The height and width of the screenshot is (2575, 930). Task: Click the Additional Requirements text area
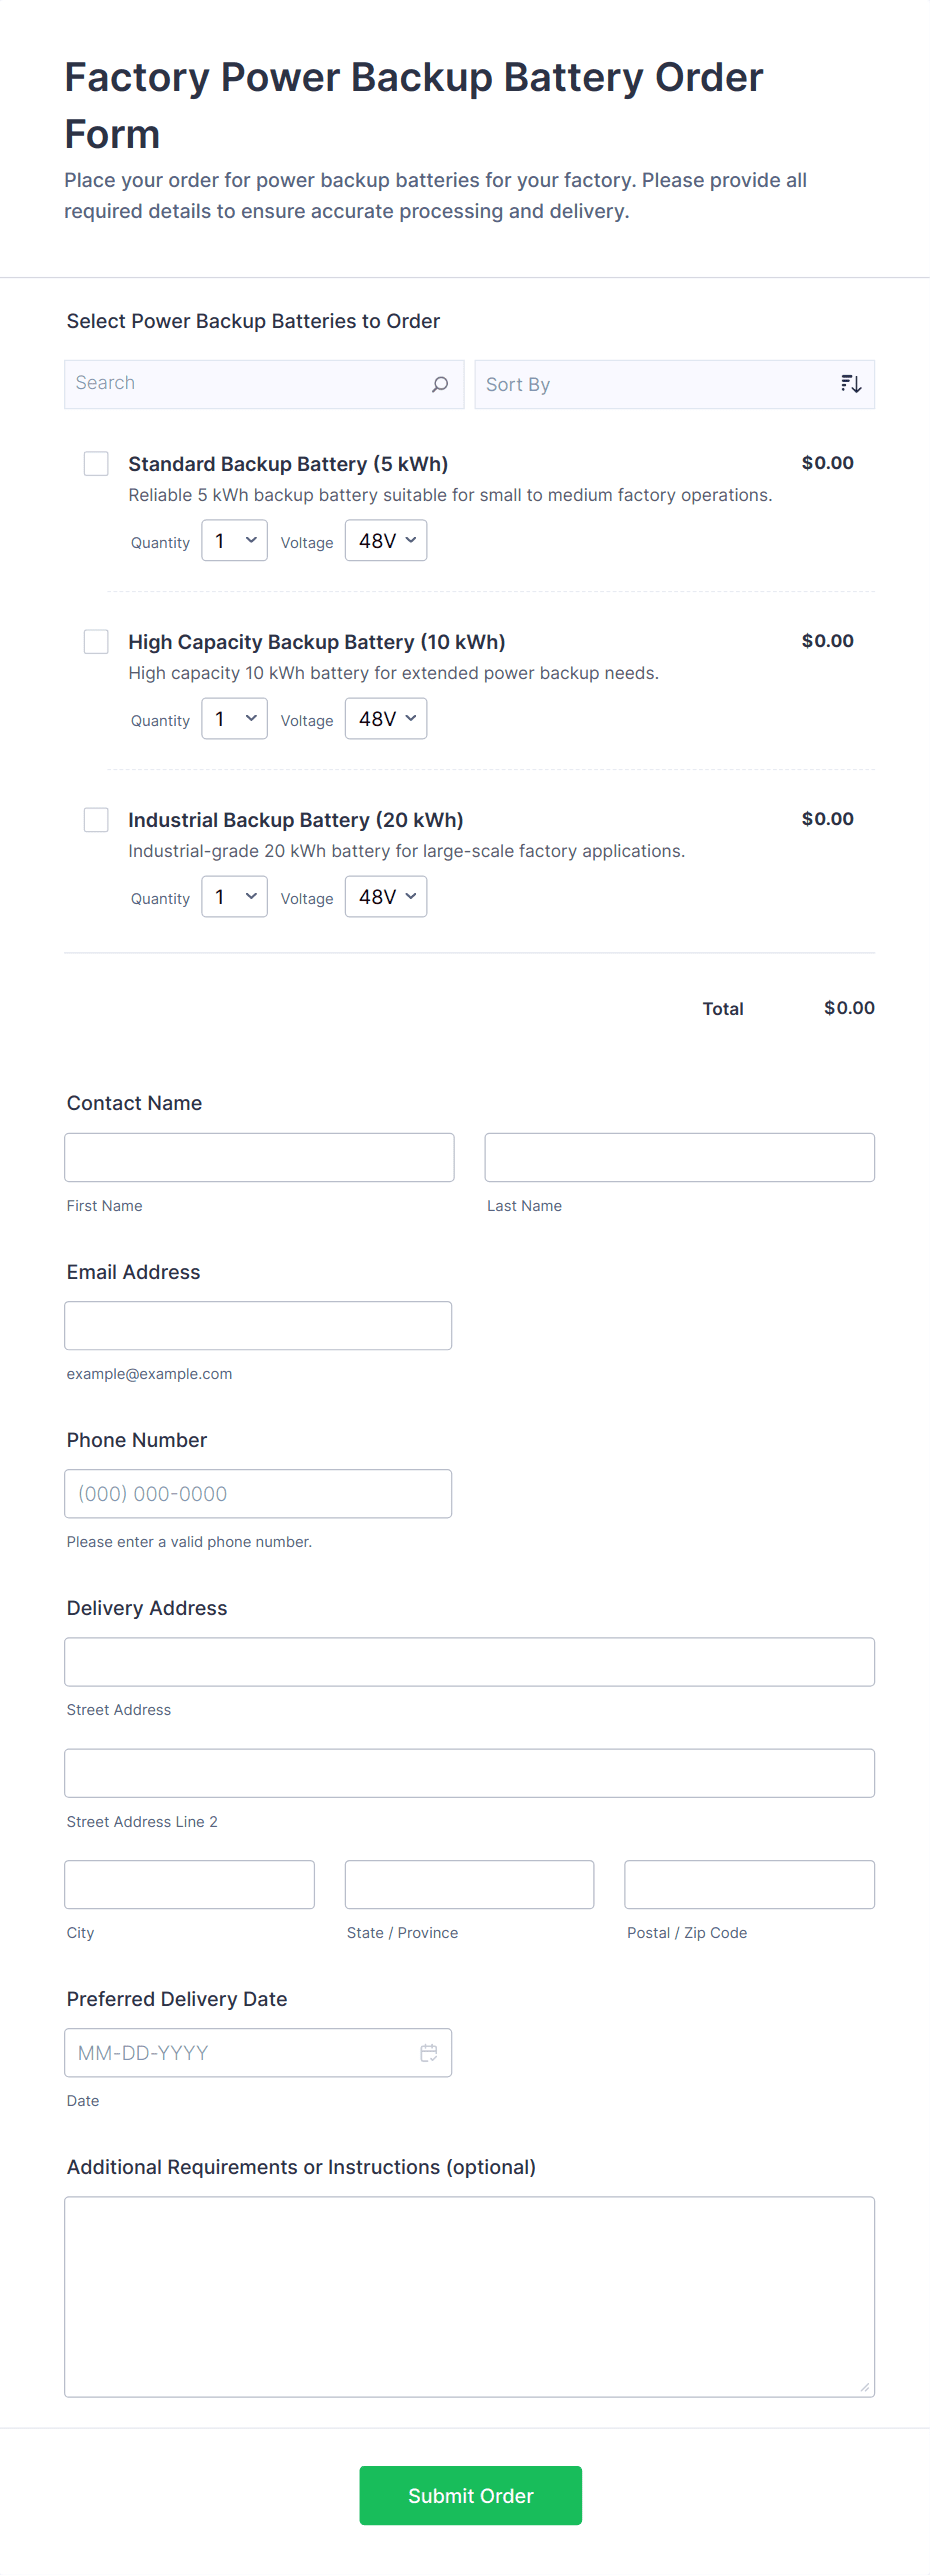470,2297
